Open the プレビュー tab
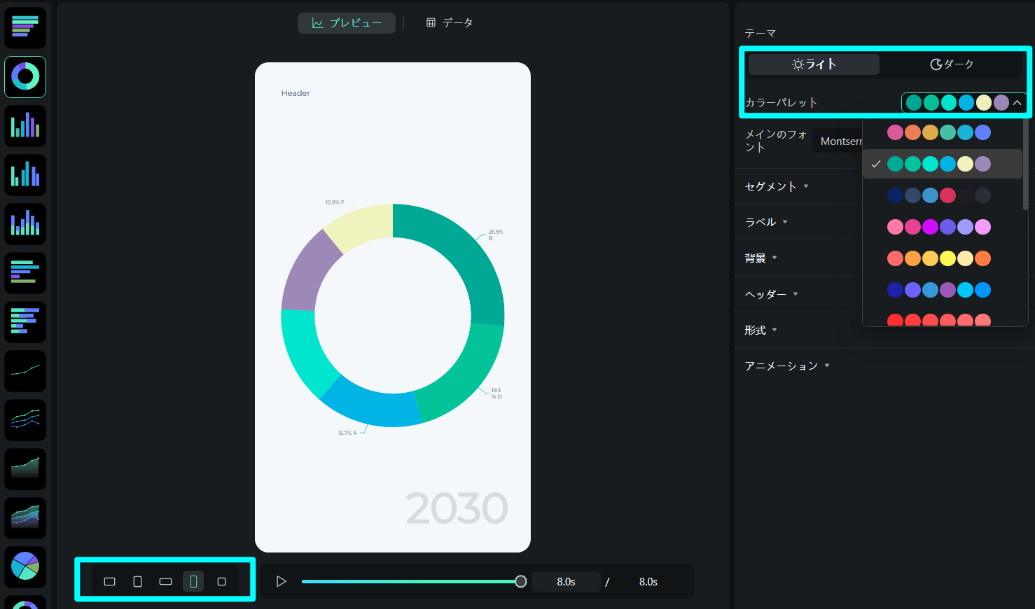This screenshot has width=1035, height=609. [x=347, y=21]
